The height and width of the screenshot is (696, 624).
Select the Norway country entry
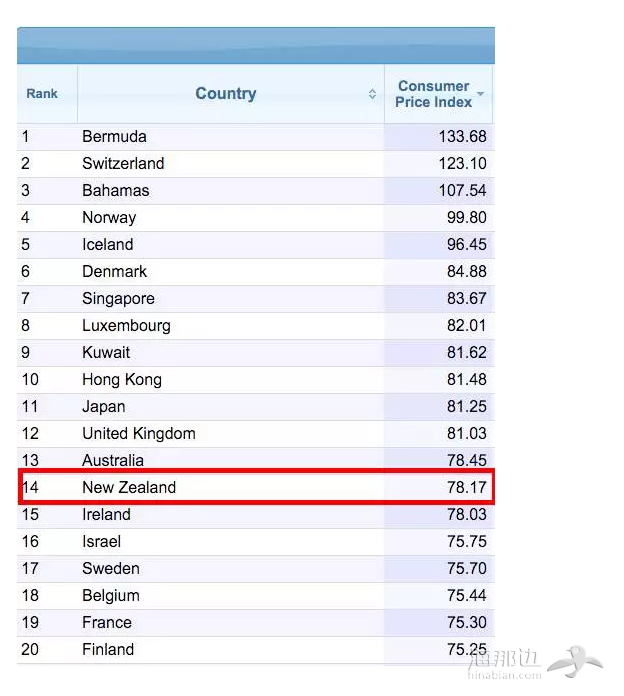click(109, 218)
